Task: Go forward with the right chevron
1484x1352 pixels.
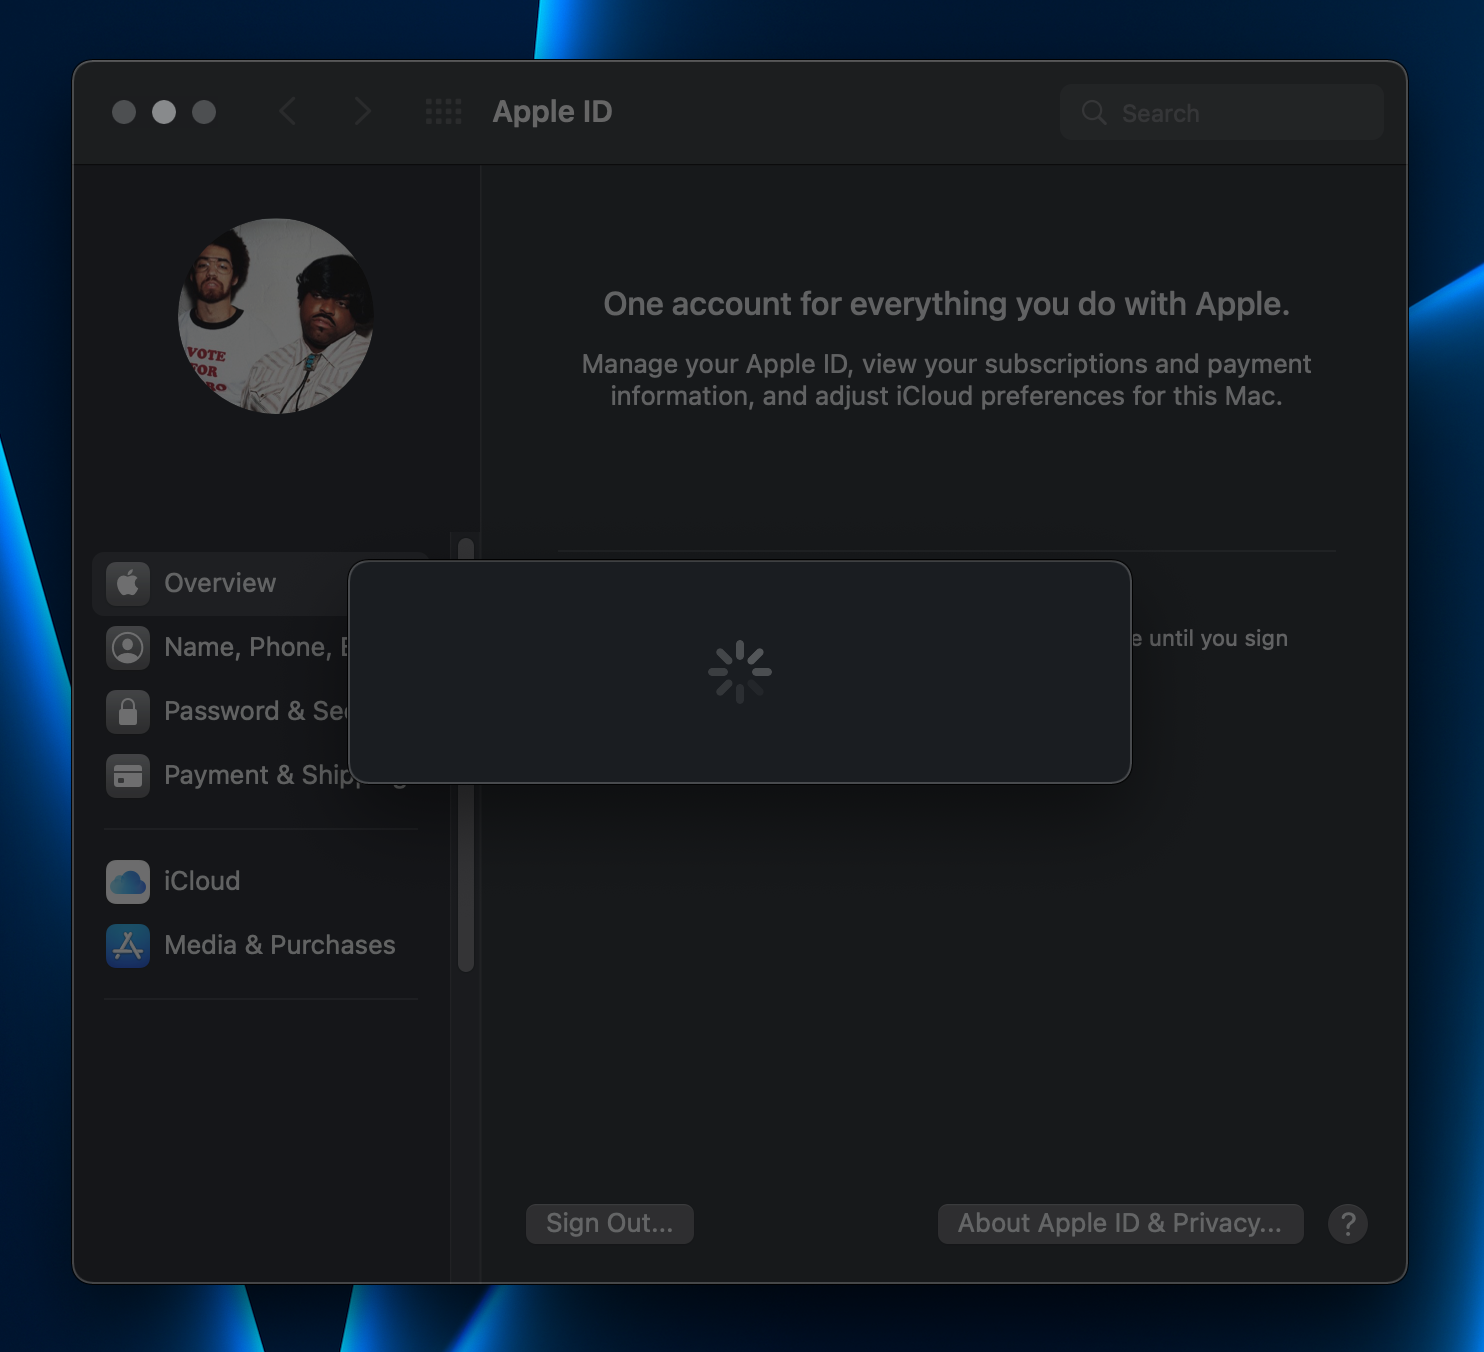Action: coord(362,112)
